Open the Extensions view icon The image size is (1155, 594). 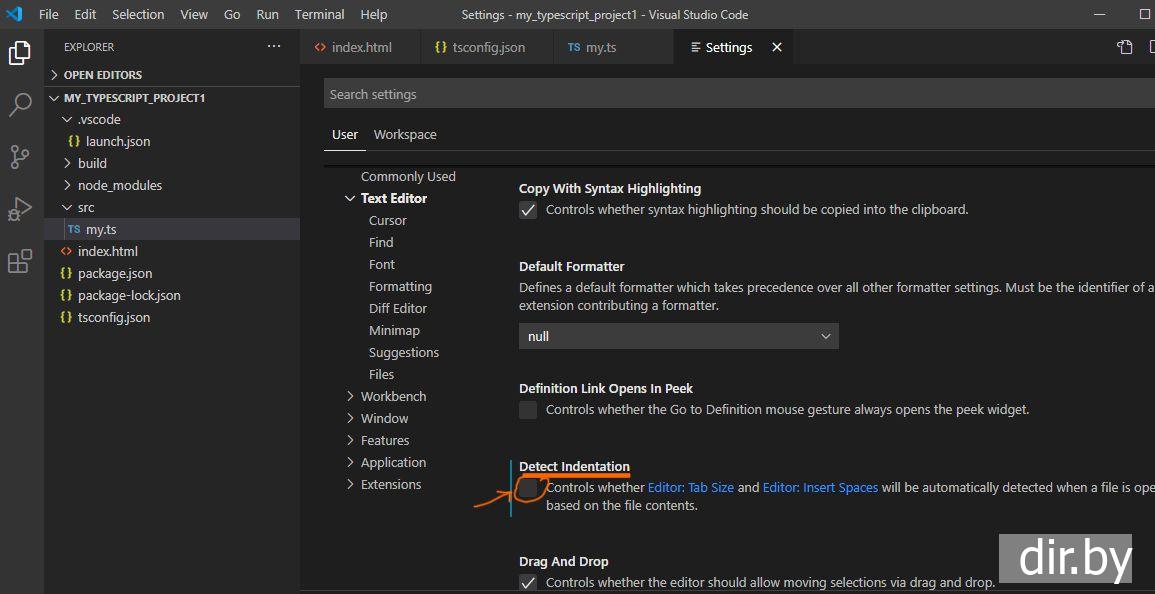[19, 262]
